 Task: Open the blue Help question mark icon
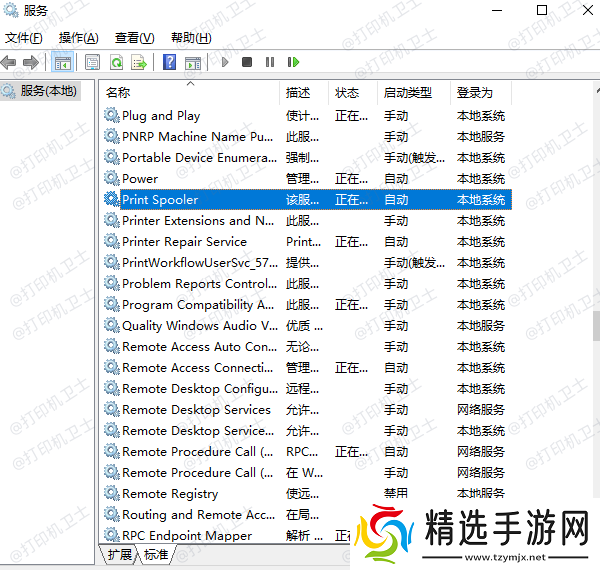click(169, 62)
